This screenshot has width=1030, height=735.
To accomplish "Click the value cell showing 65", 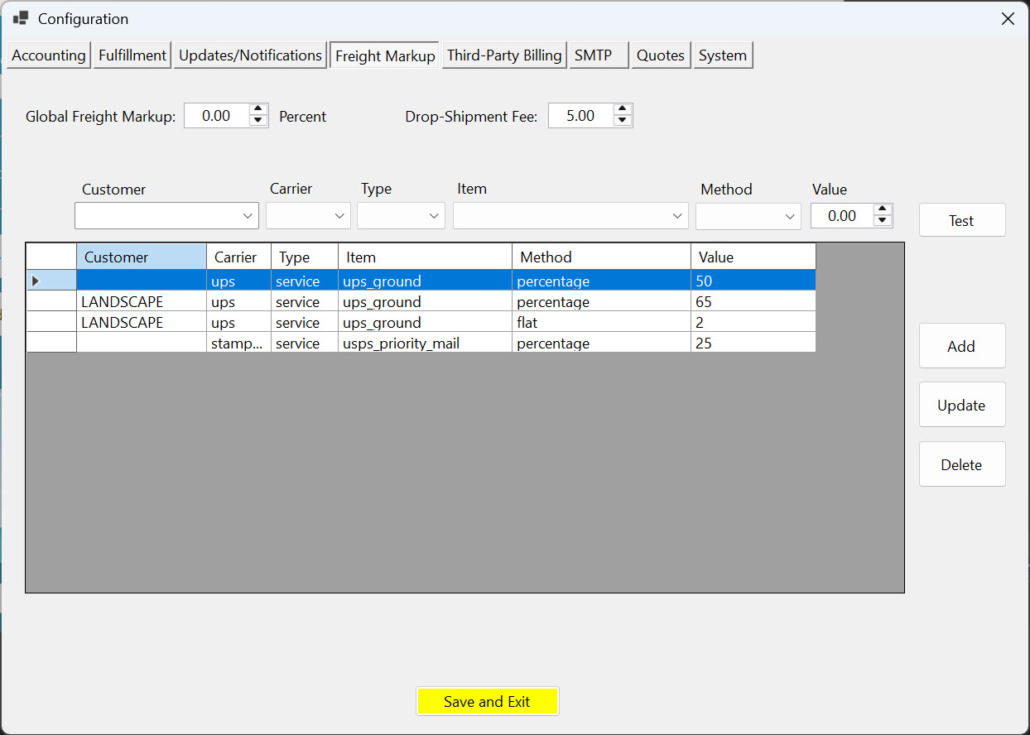I will click(753, 301).
